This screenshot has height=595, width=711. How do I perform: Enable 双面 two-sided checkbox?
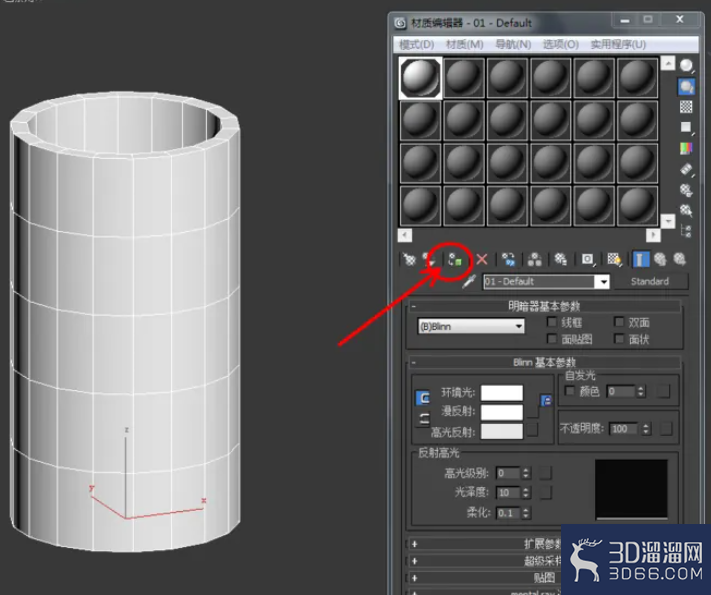pos(618,322)
